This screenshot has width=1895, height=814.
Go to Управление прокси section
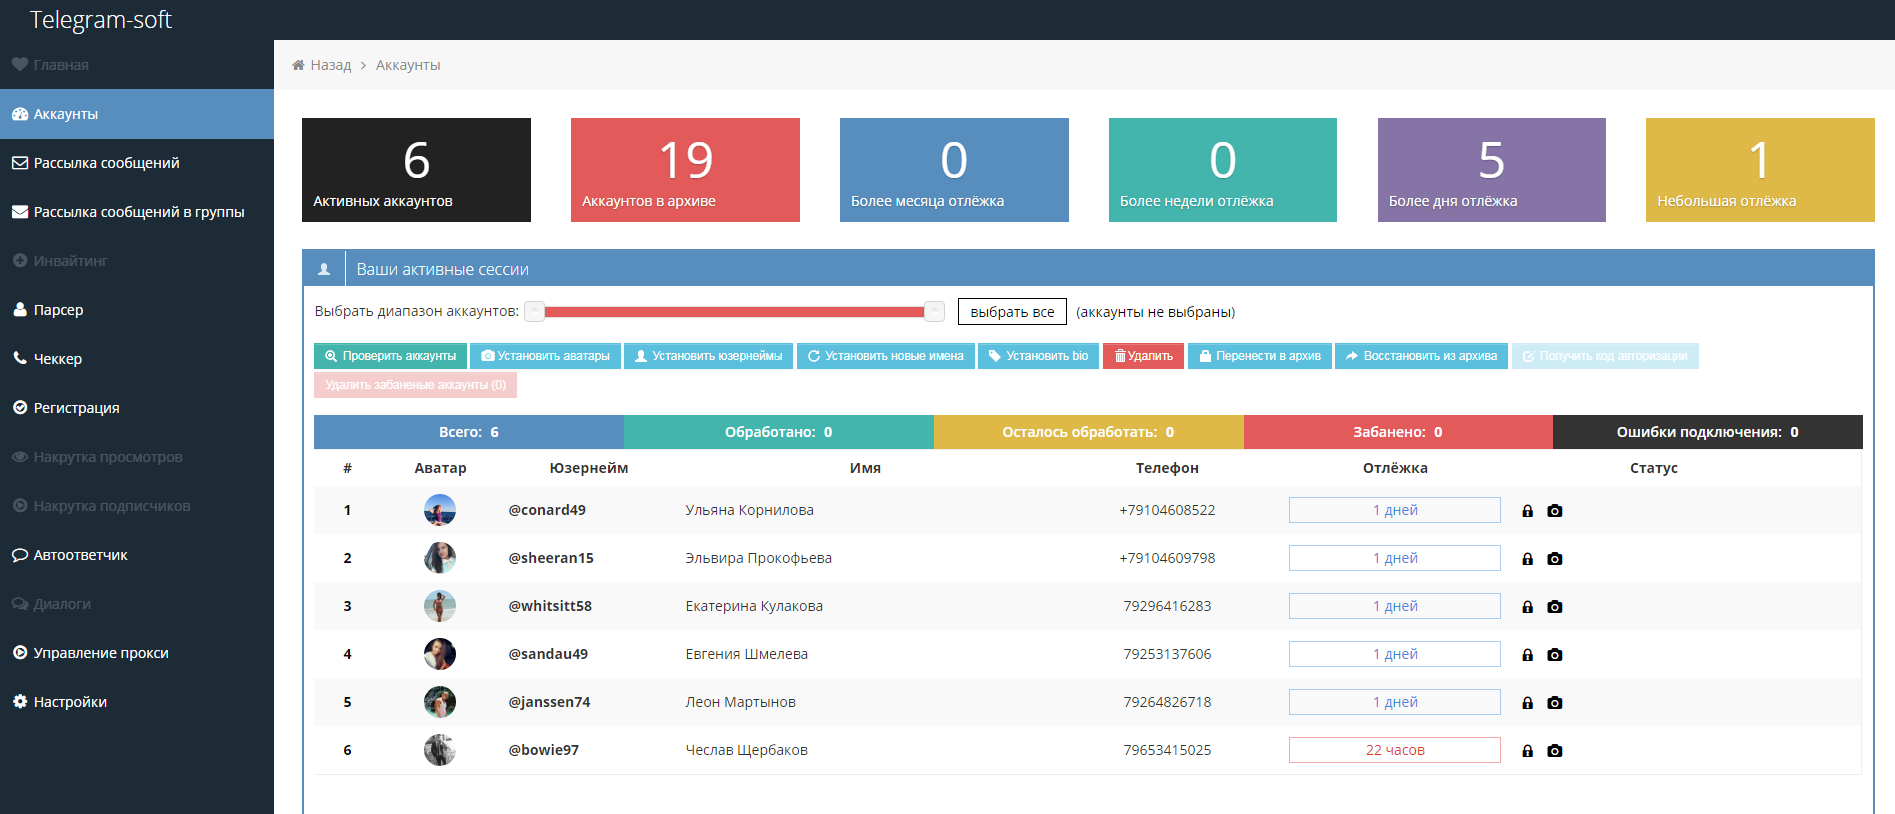(x=100, y=653)
